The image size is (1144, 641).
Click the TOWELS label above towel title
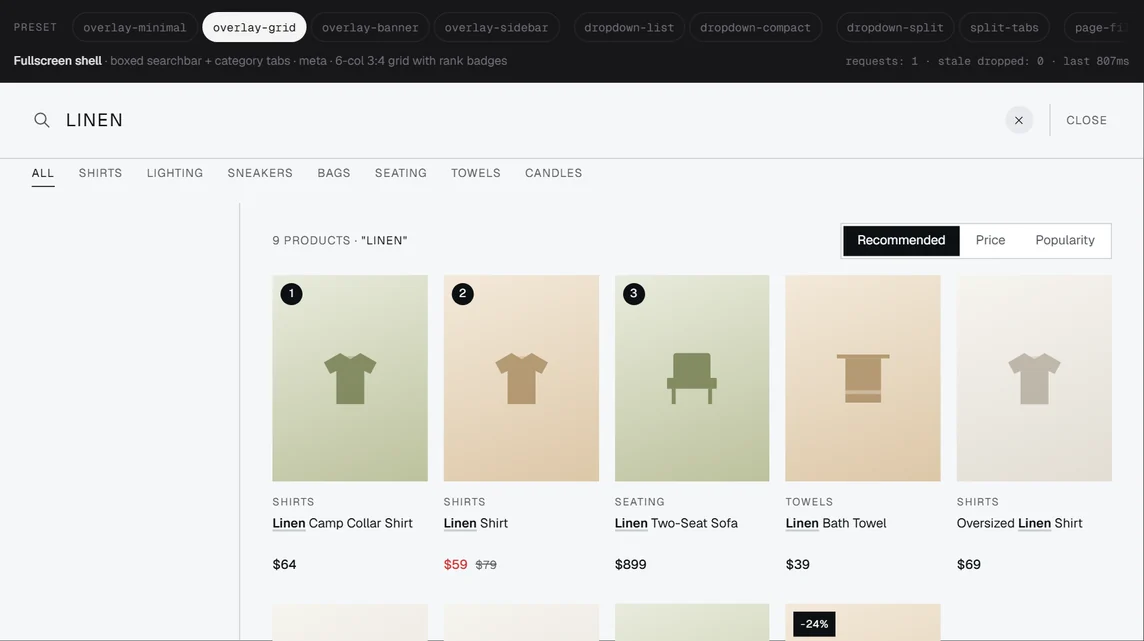tap(809, 502)
